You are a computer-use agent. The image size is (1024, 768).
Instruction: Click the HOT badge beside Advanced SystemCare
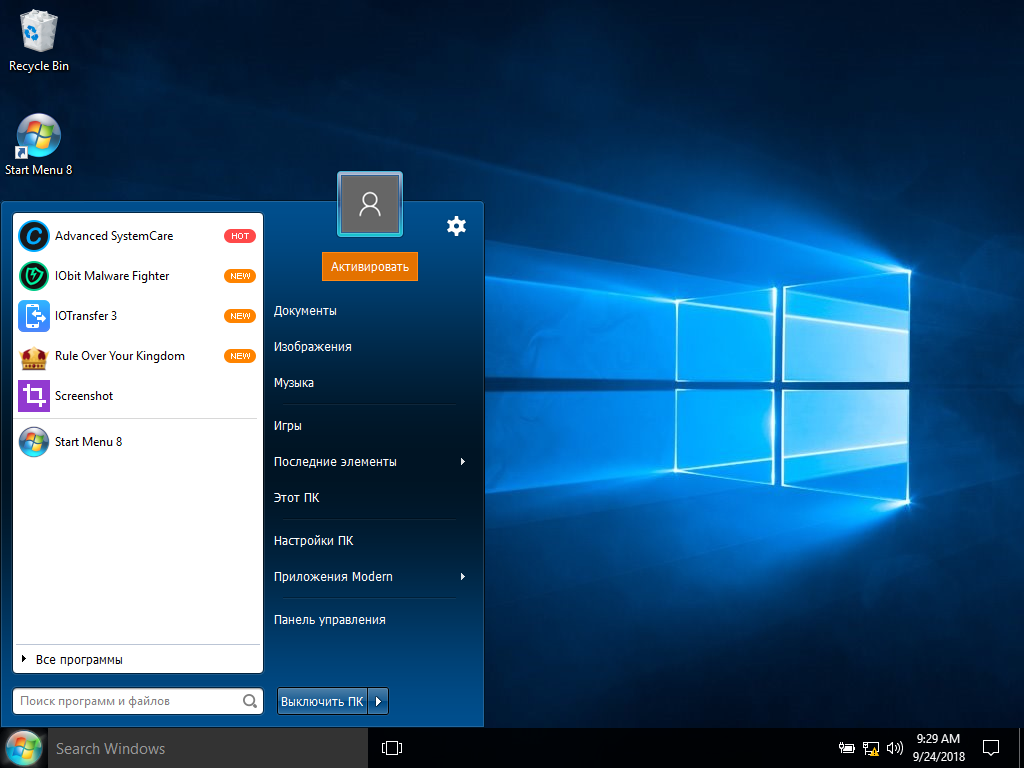240,236
